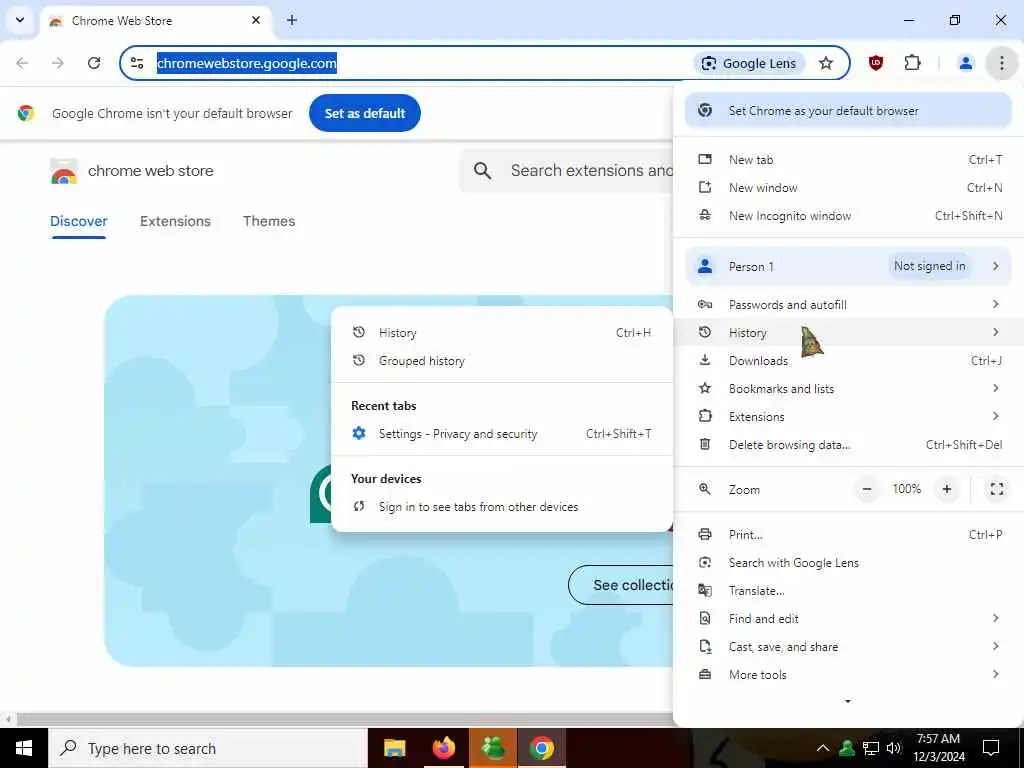Focus the Search extensions input field
The width and height of the screenshot is (1024, 768).
tap(591, 171)
